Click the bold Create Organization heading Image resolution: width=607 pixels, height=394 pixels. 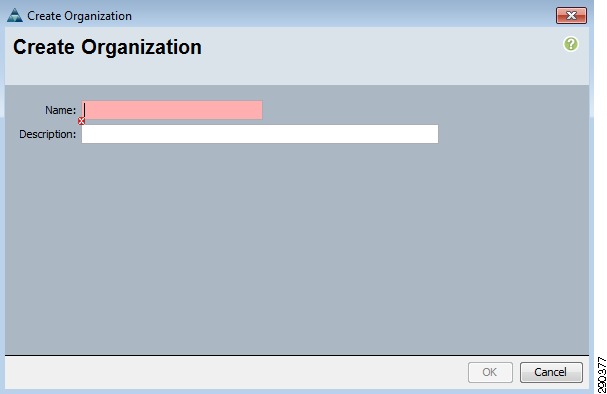coord(107,47)
